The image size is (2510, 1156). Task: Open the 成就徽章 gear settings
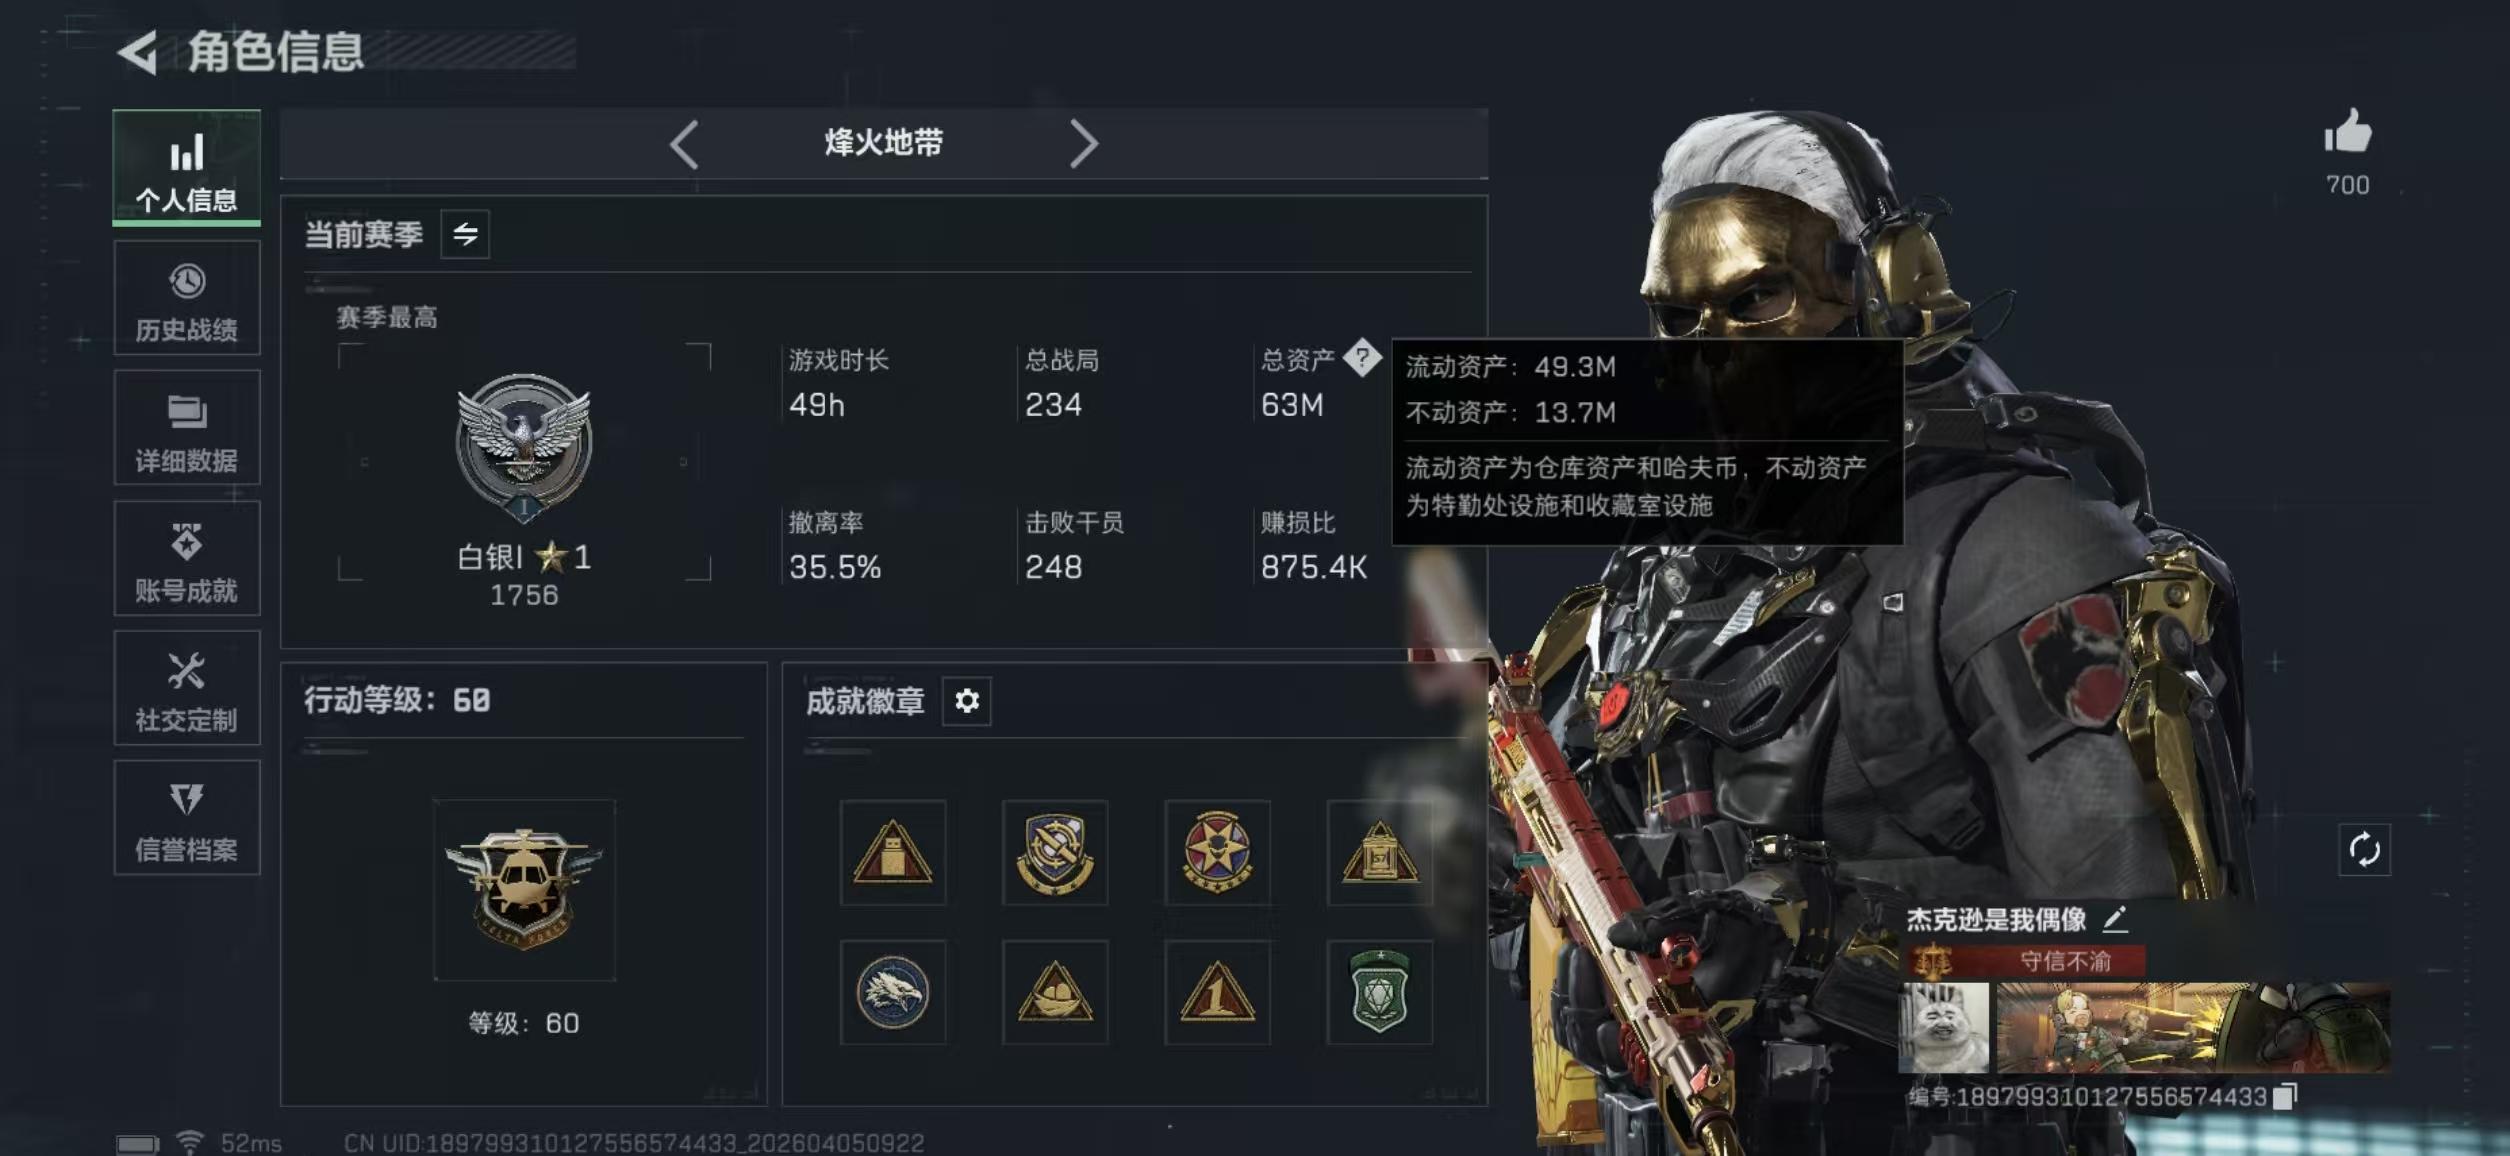966,701
